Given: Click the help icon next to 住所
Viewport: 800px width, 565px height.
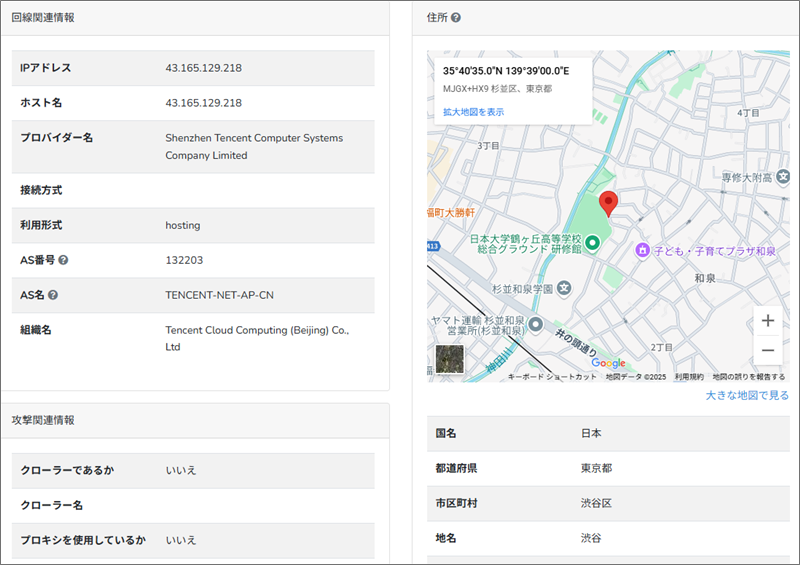Looking at the screenshot, I should click(456, 17).
